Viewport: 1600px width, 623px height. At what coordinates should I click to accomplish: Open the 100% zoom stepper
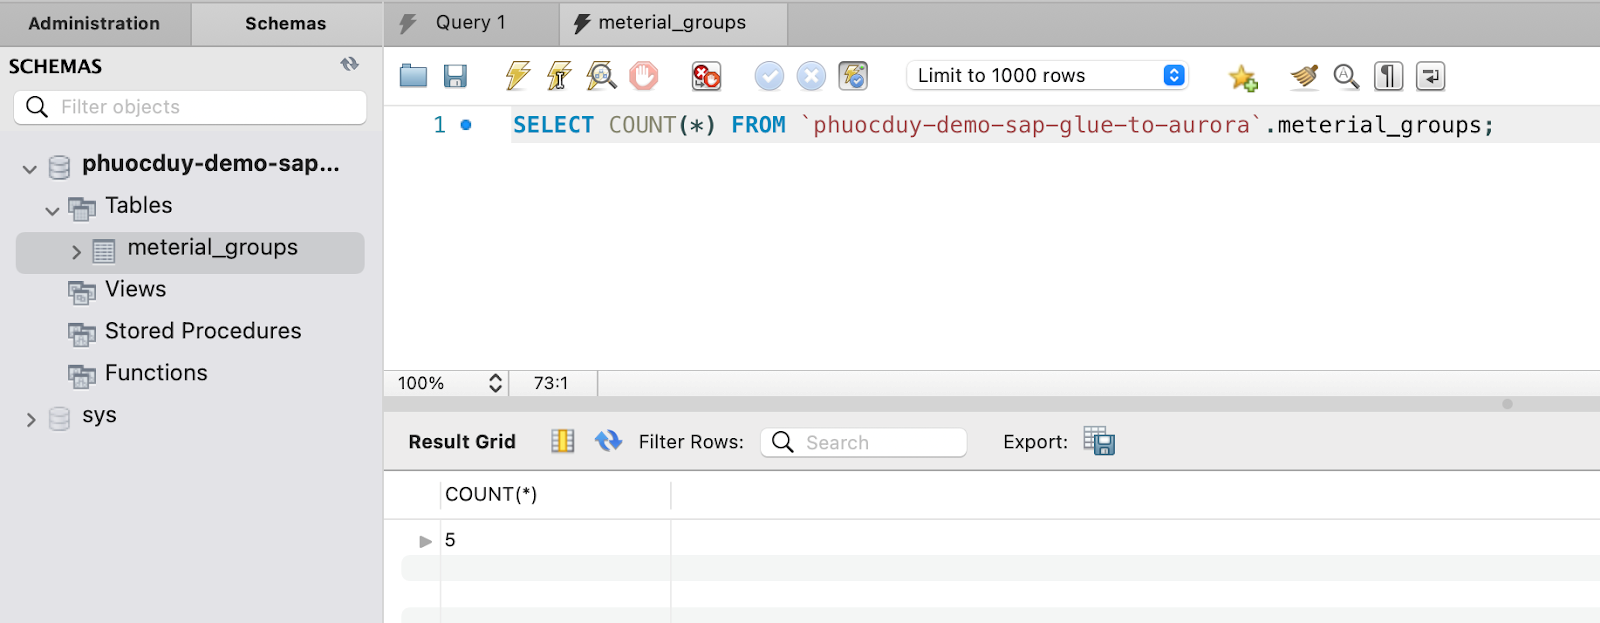pos(495,383)
